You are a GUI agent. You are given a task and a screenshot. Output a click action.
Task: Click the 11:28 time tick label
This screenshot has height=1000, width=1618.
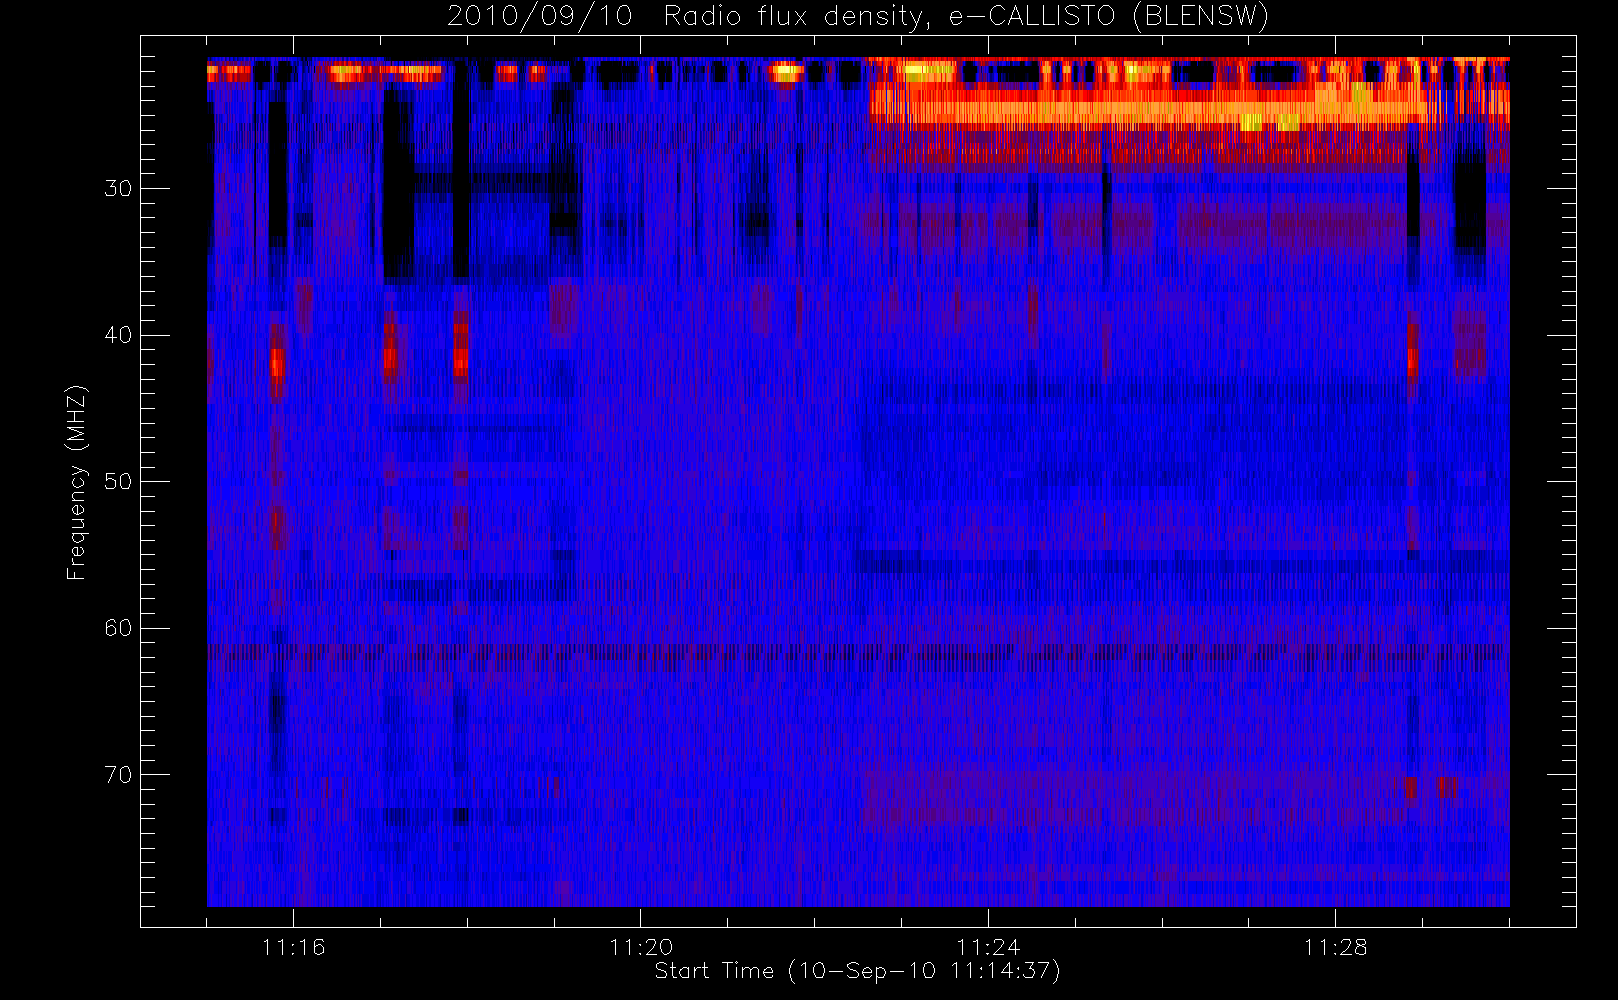pos(1335,946)
